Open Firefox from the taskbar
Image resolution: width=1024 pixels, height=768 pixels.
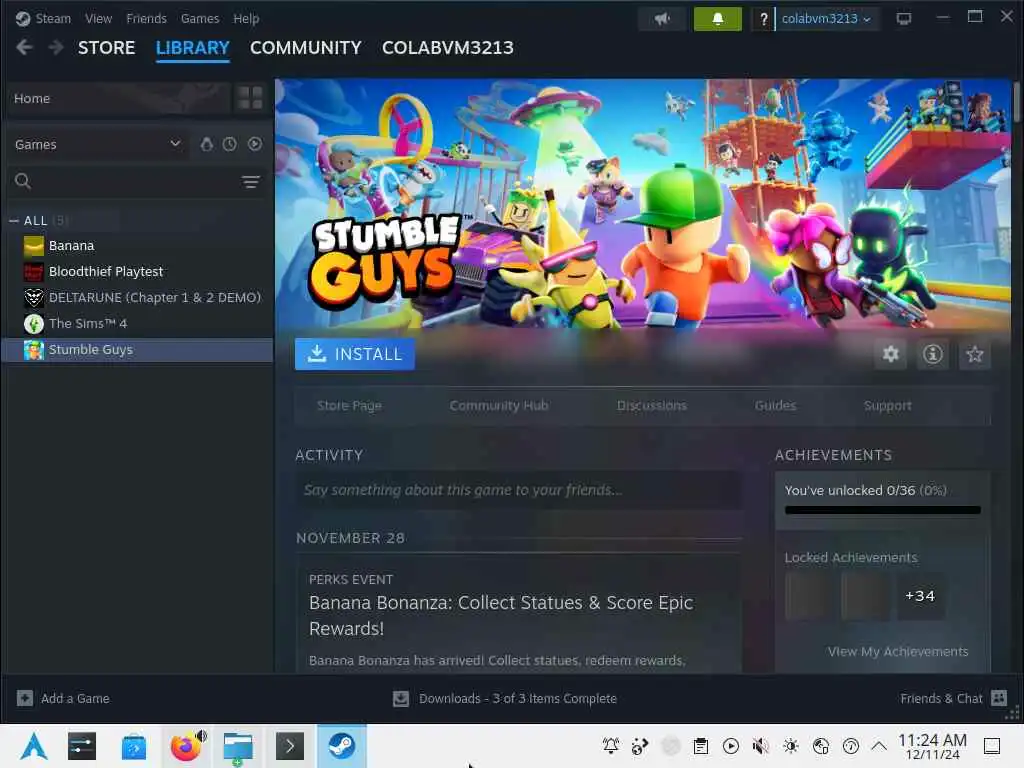186,746
